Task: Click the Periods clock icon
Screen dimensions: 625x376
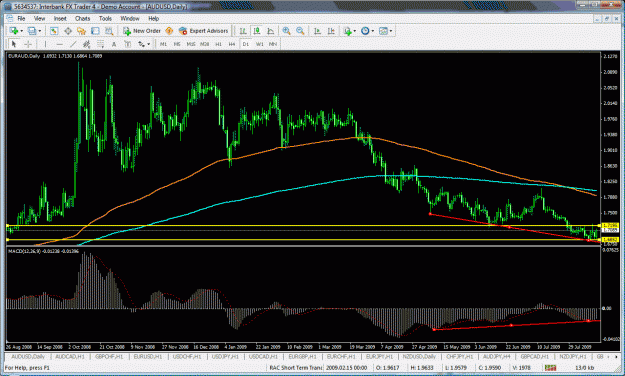Action: tap(365, 31)
